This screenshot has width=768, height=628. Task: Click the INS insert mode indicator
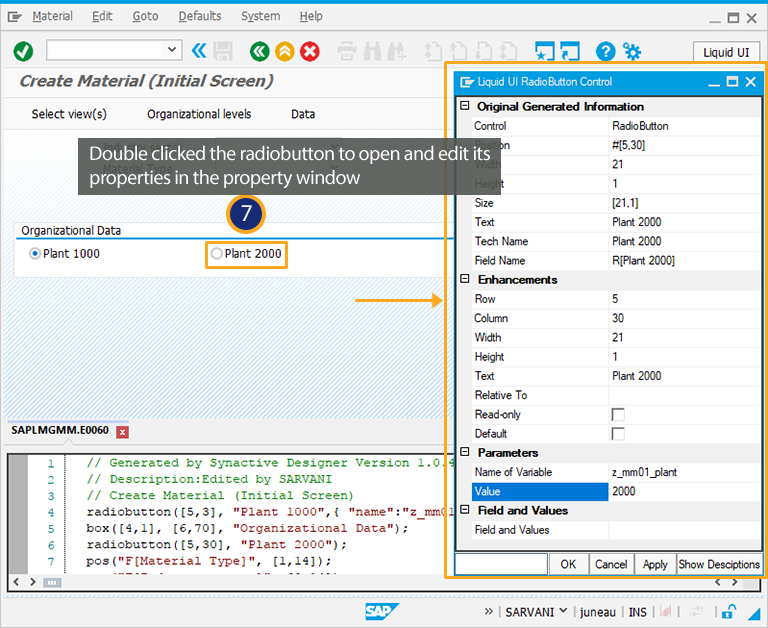637,612
